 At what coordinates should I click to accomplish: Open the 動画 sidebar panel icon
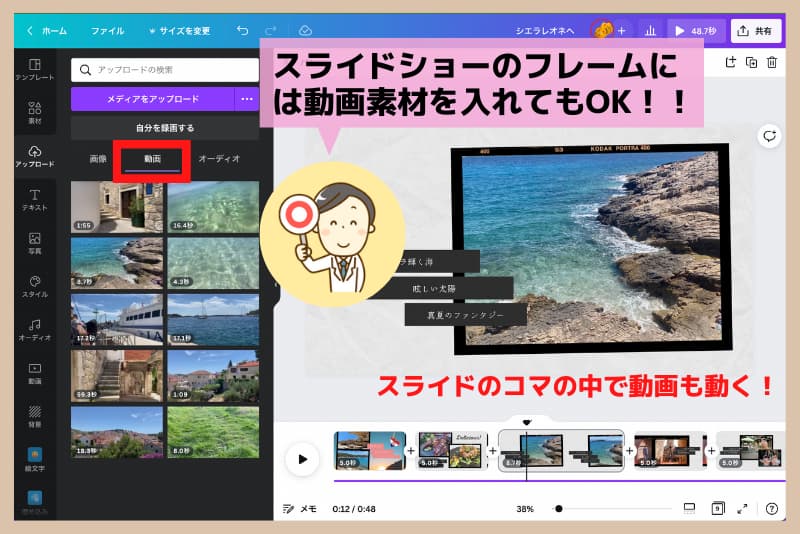click(x=35, y=373)
